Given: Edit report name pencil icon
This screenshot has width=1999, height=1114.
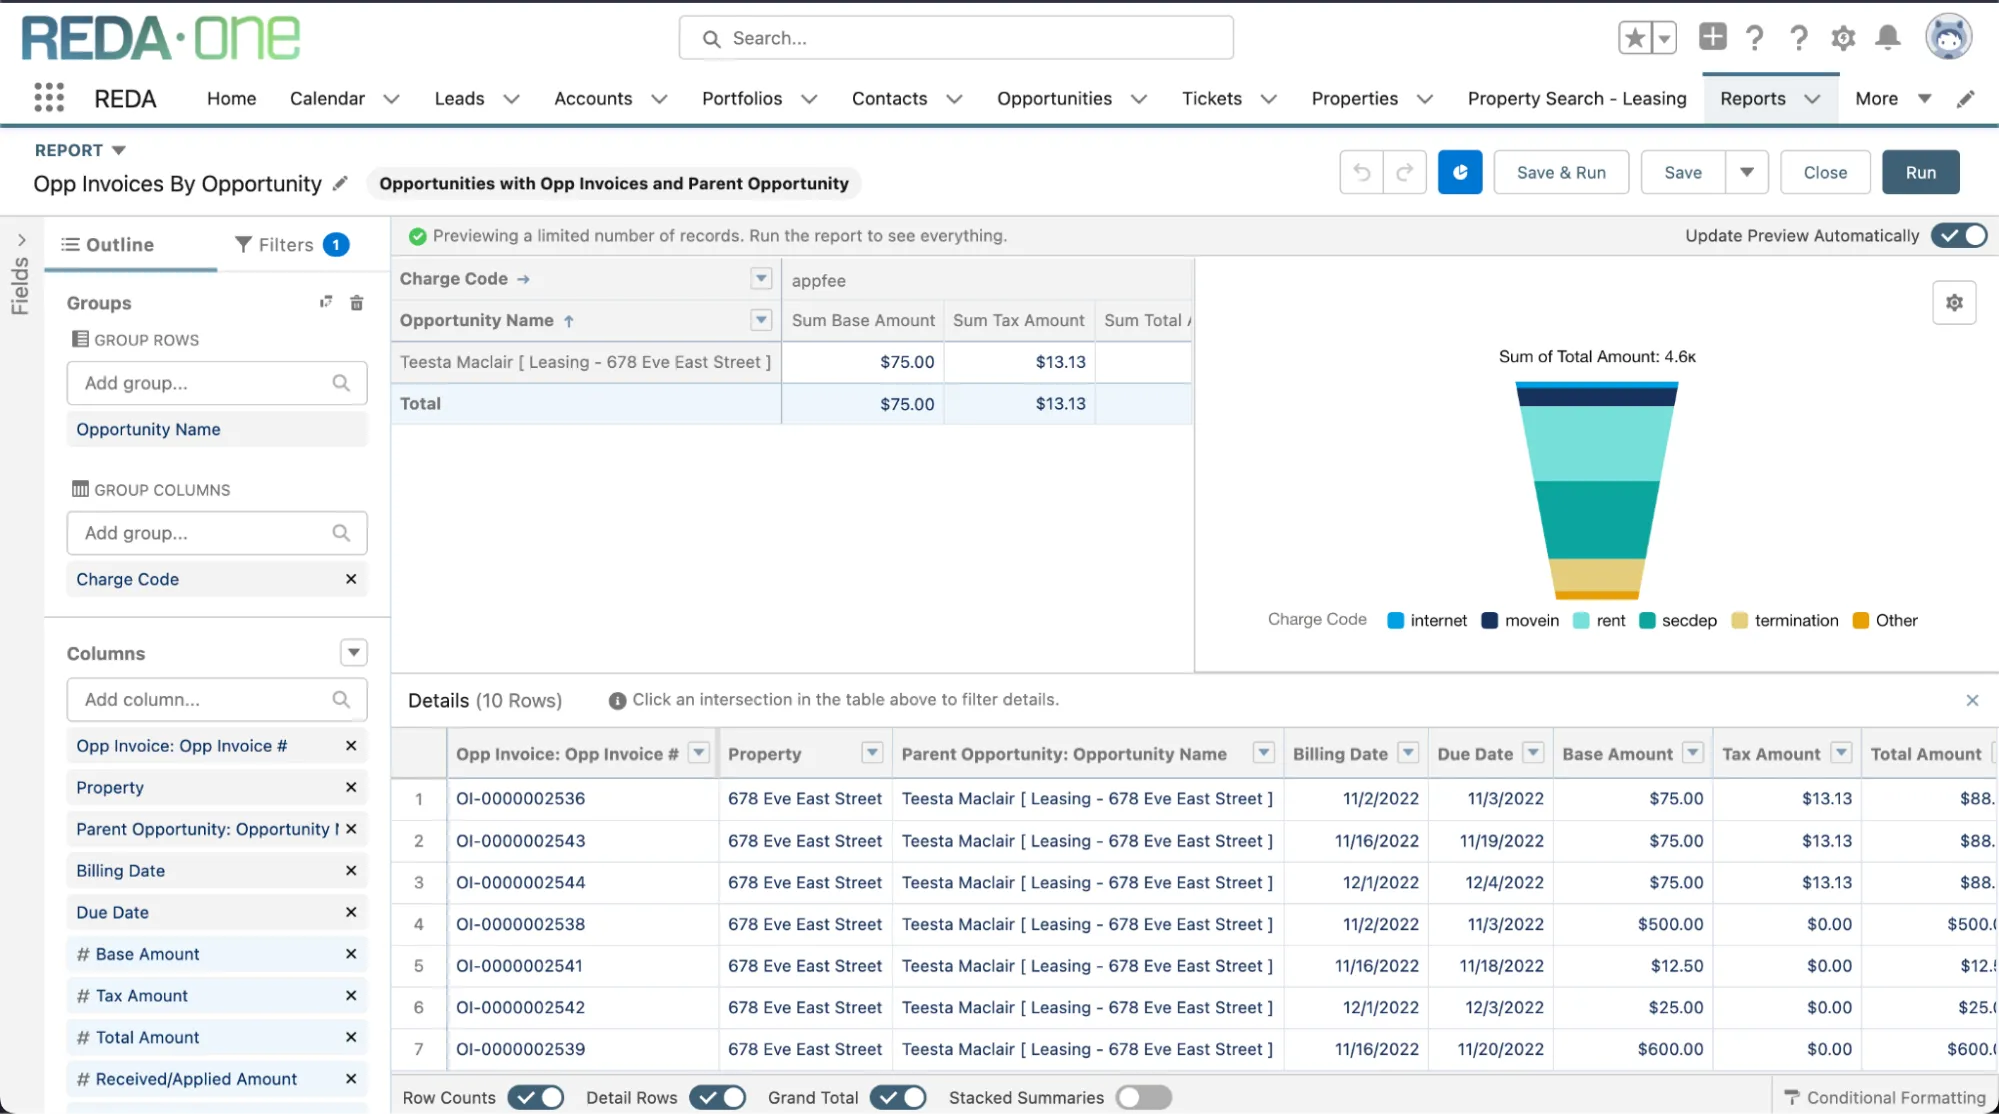Looking at the screenshot, I should 340,183.
